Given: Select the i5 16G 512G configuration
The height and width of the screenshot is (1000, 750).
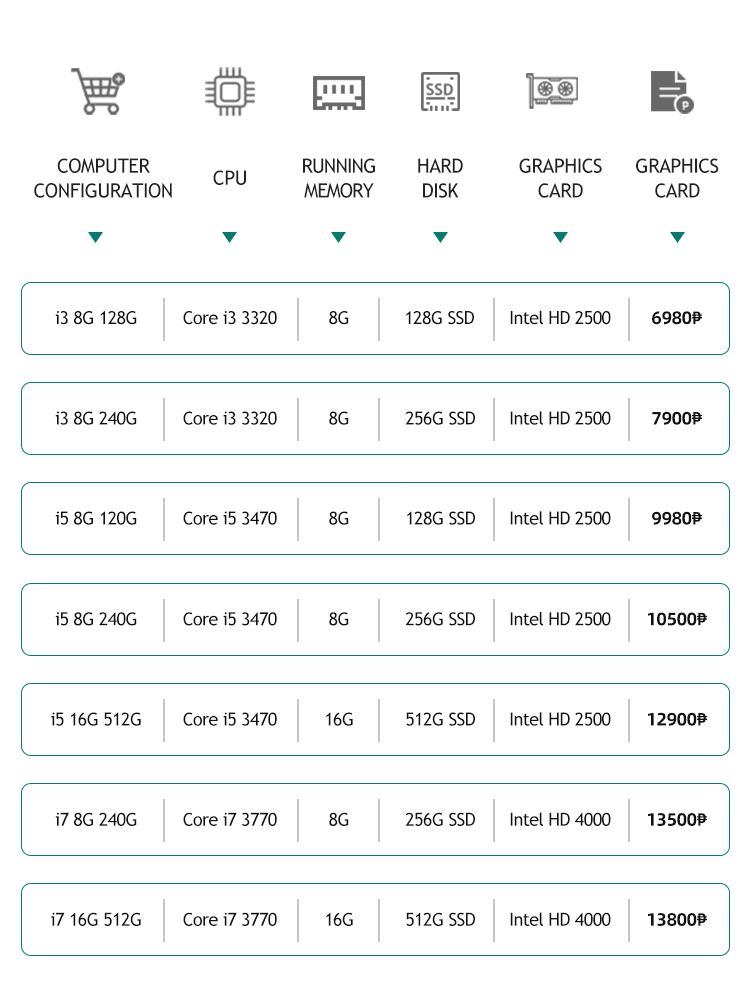Looking at the screenshot, I should (96, 719).
